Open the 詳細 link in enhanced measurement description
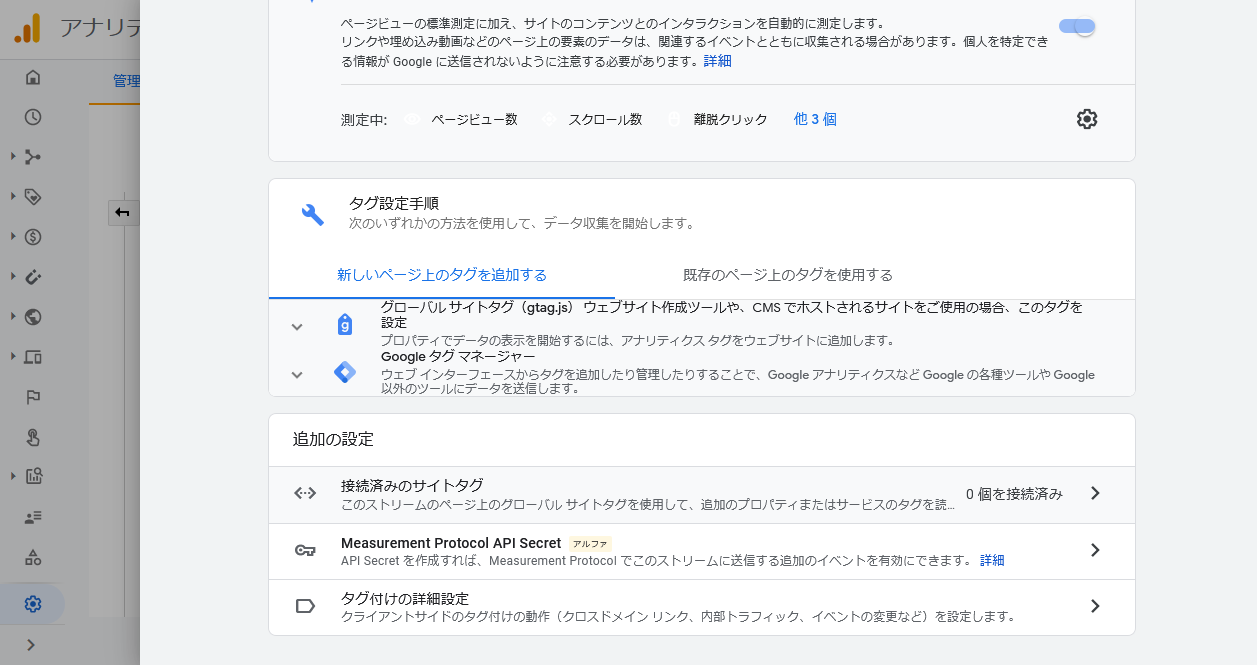 717,61
